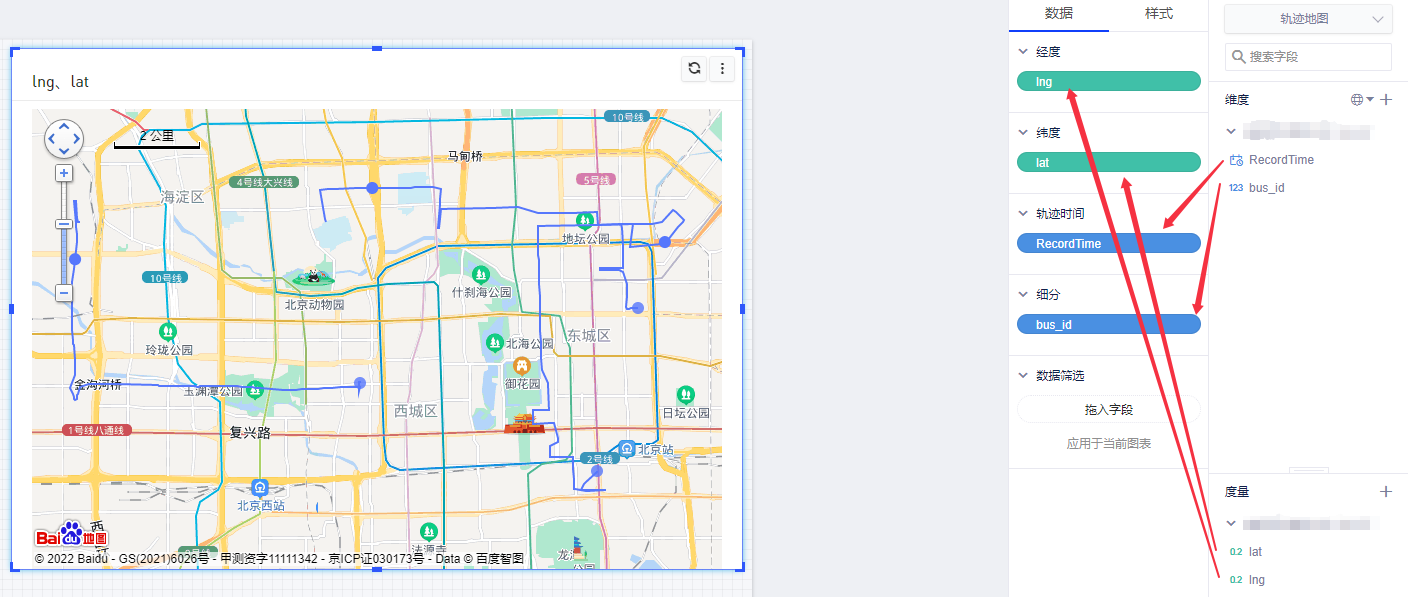Collapse the 轨迹时间 section
The width and height of the screenshot is (1408, 597).
[x=1023, y=214]
